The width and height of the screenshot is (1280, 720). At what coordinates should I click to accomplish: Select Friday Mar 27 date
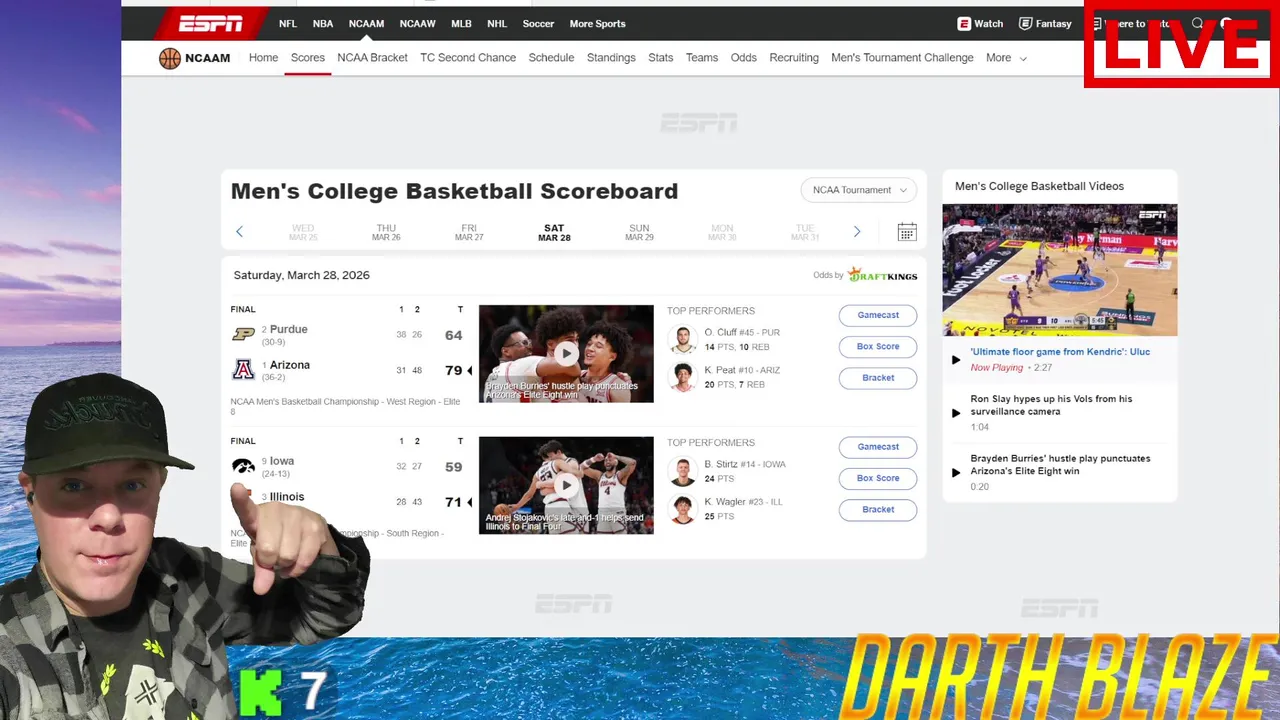click(469, 233)
